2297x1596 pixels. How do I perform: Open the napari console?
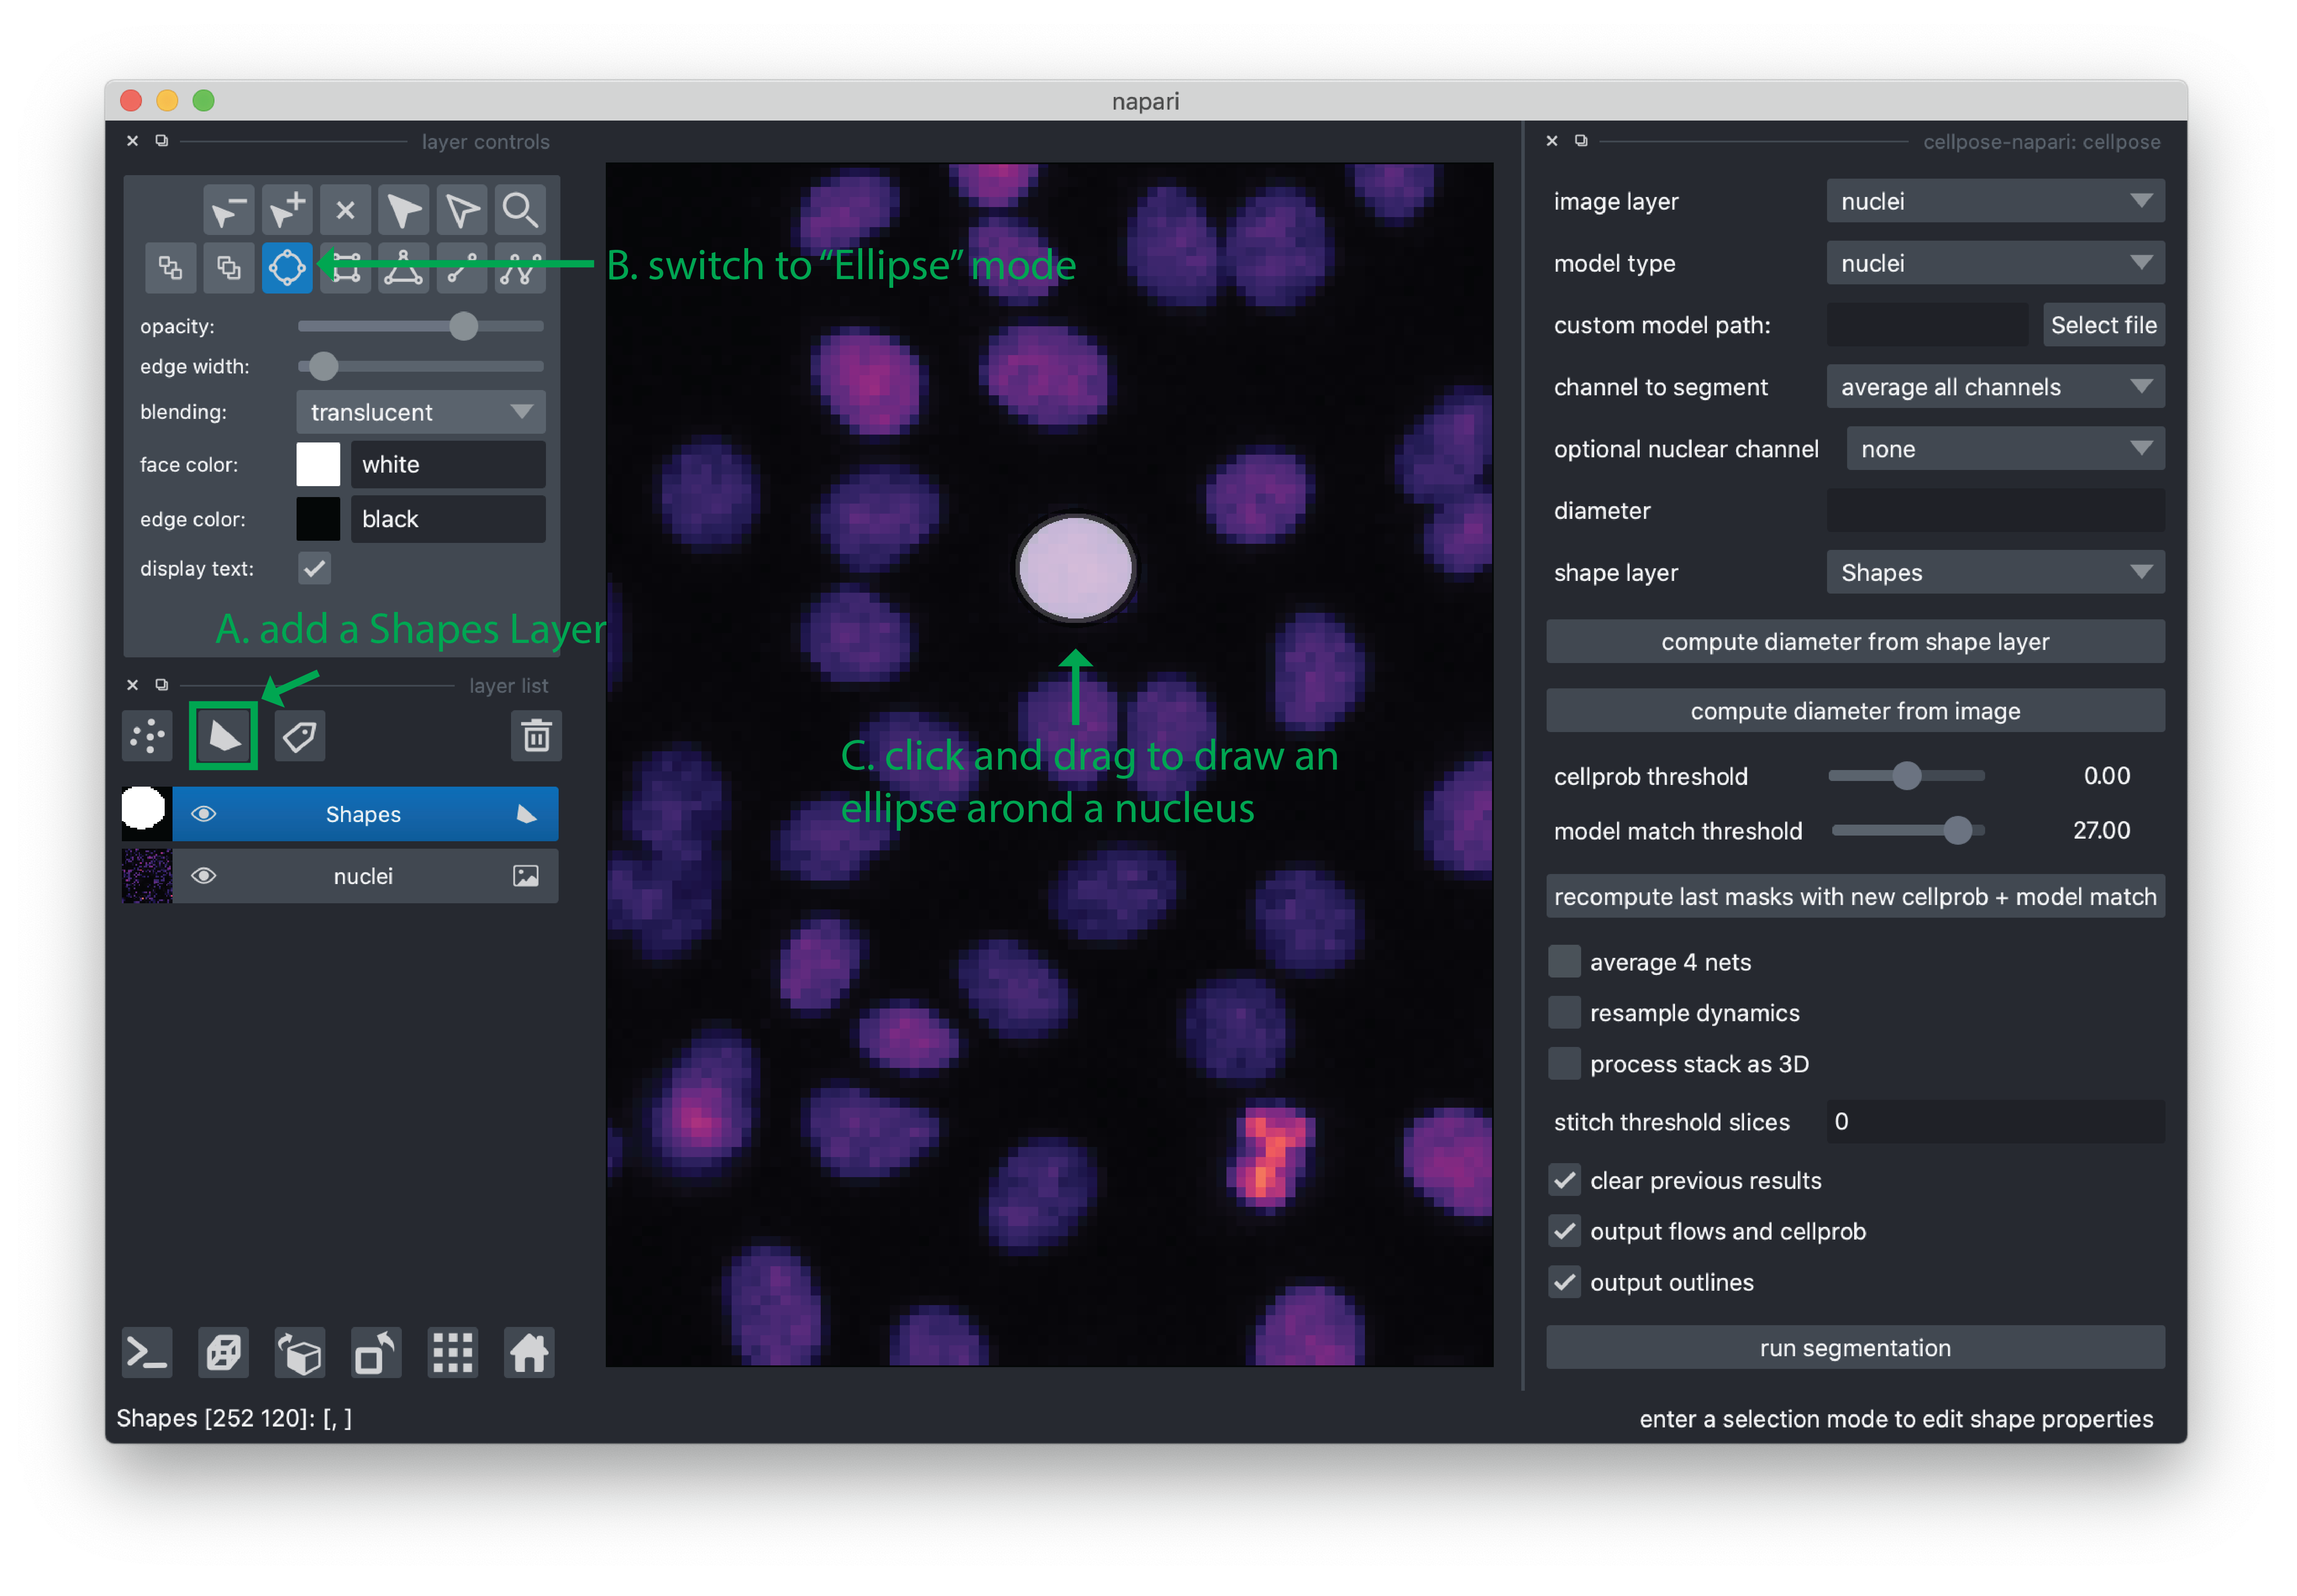pos(147,1354)
